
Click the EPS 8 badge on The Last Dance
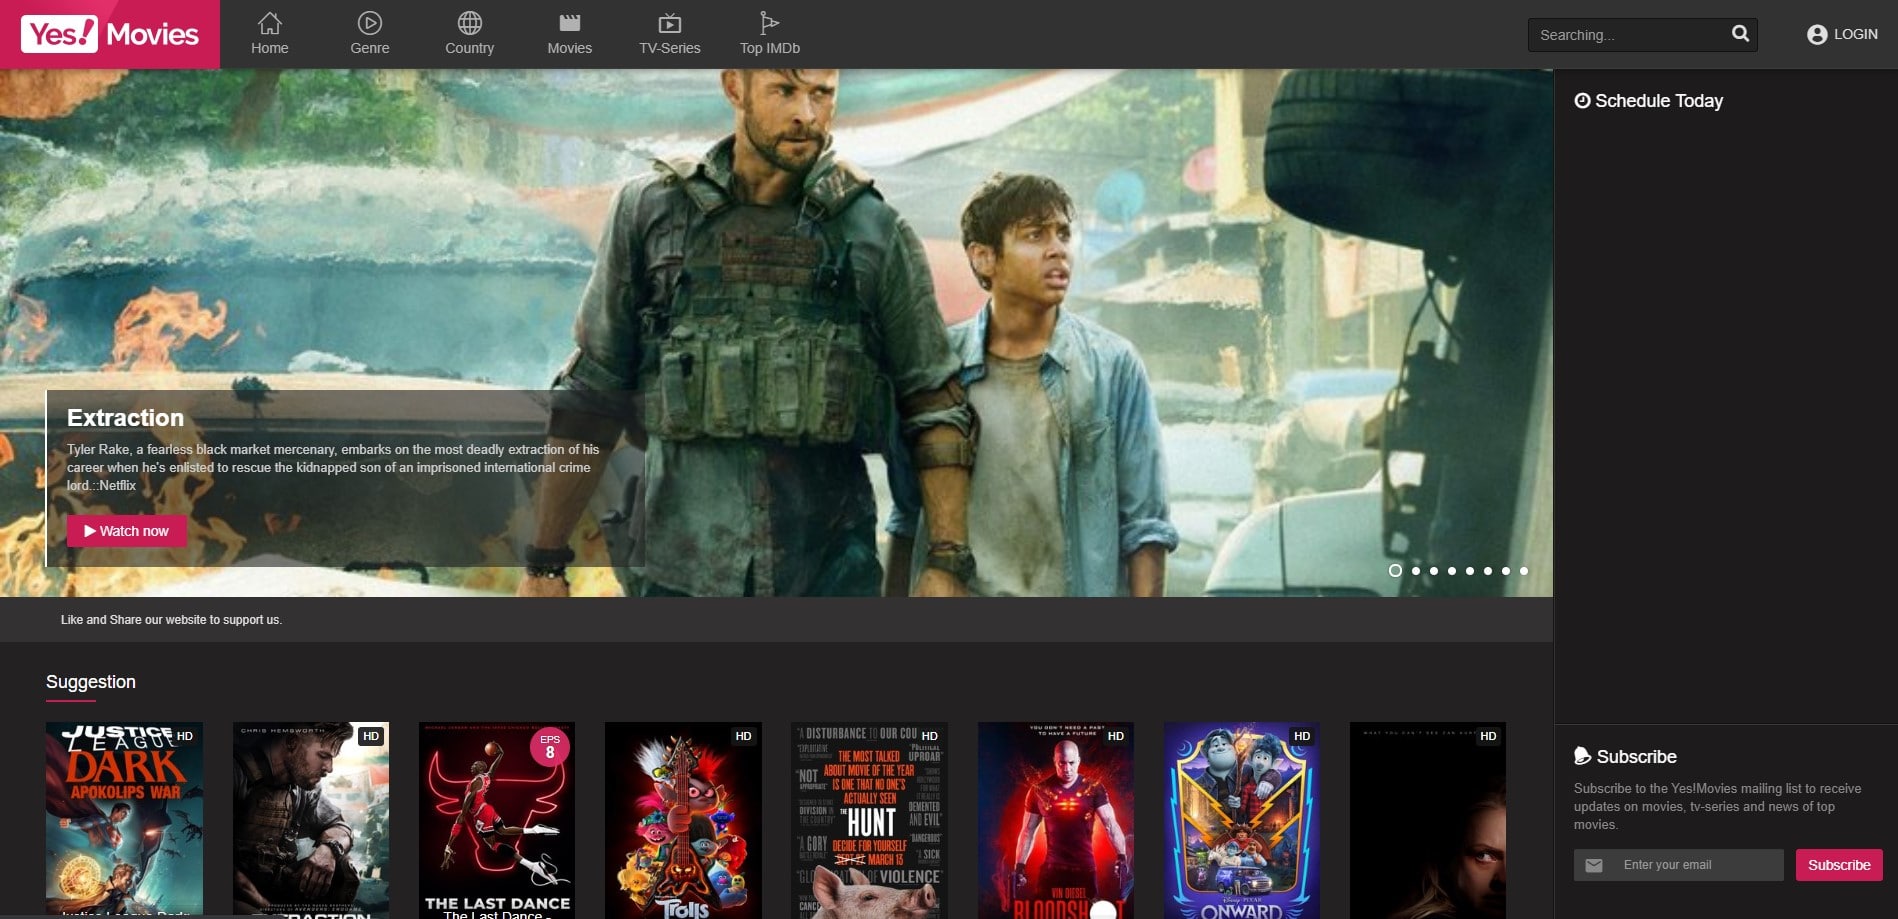550,747
